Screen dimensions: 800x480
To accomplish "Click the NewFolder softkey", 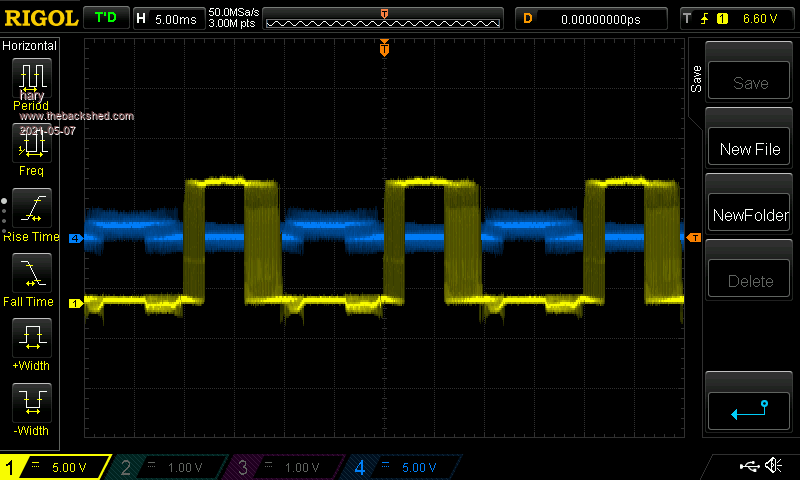I will pyautogui.click(x=750, y=215).
